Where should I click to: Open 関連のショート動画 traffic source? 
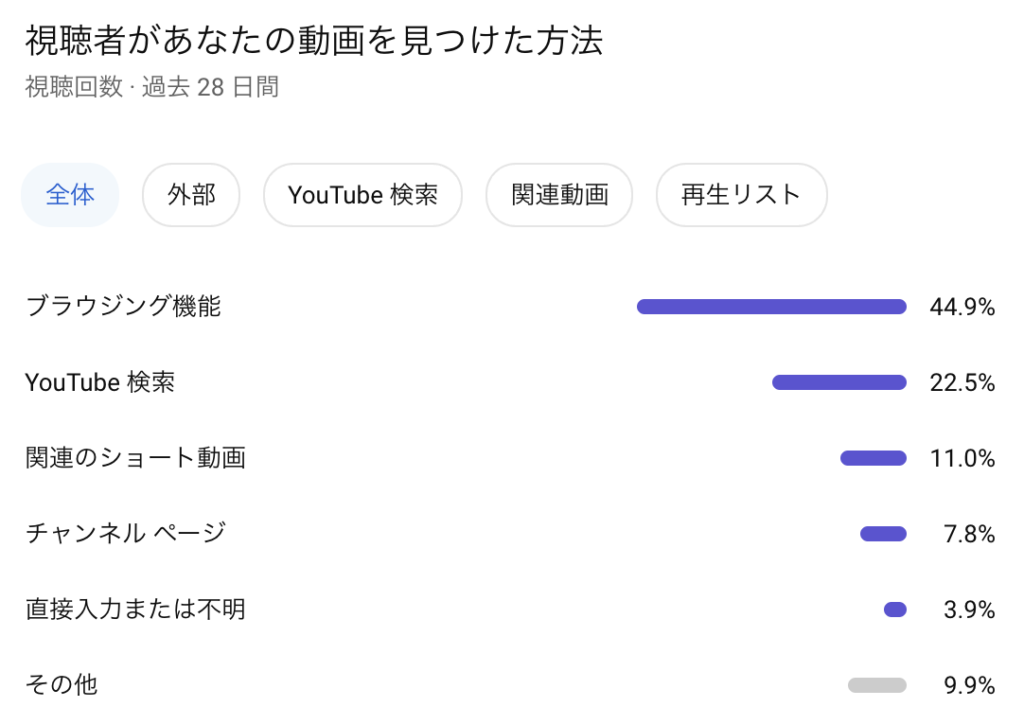(135, 458)
